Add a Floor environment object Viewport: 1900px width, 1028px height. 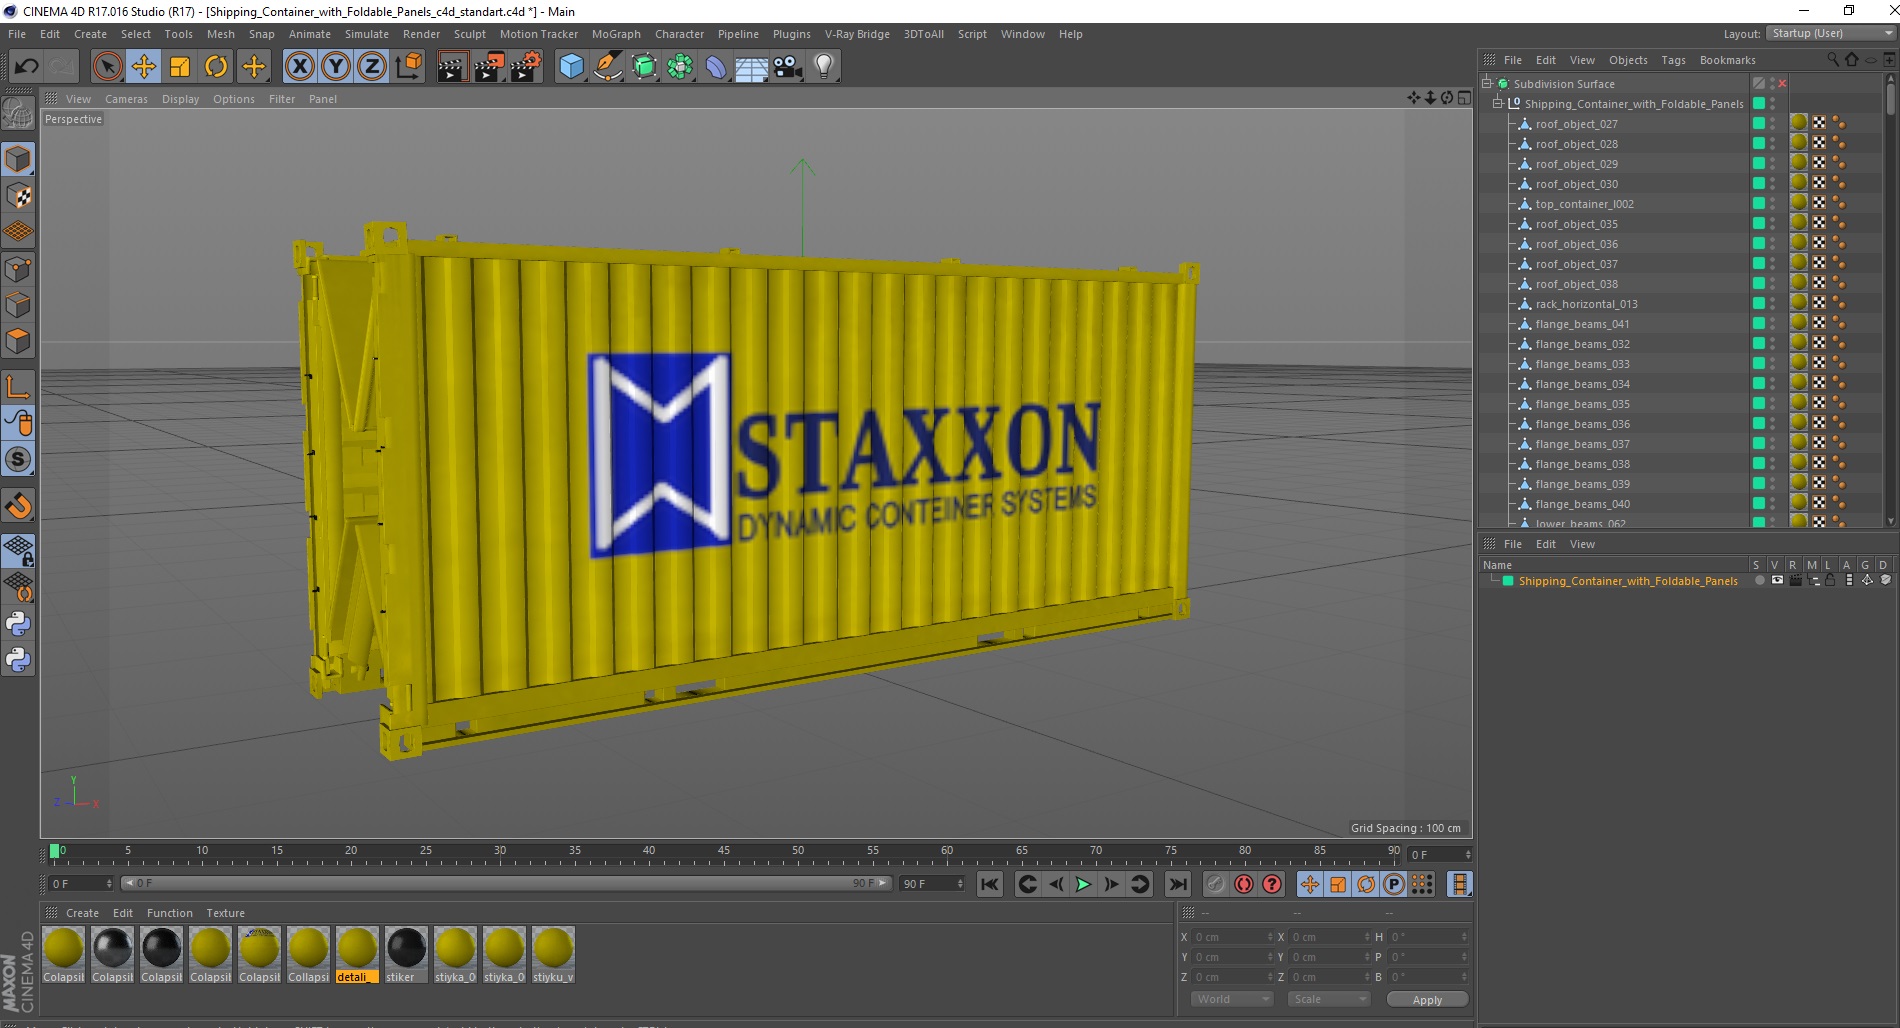point(752,67)
